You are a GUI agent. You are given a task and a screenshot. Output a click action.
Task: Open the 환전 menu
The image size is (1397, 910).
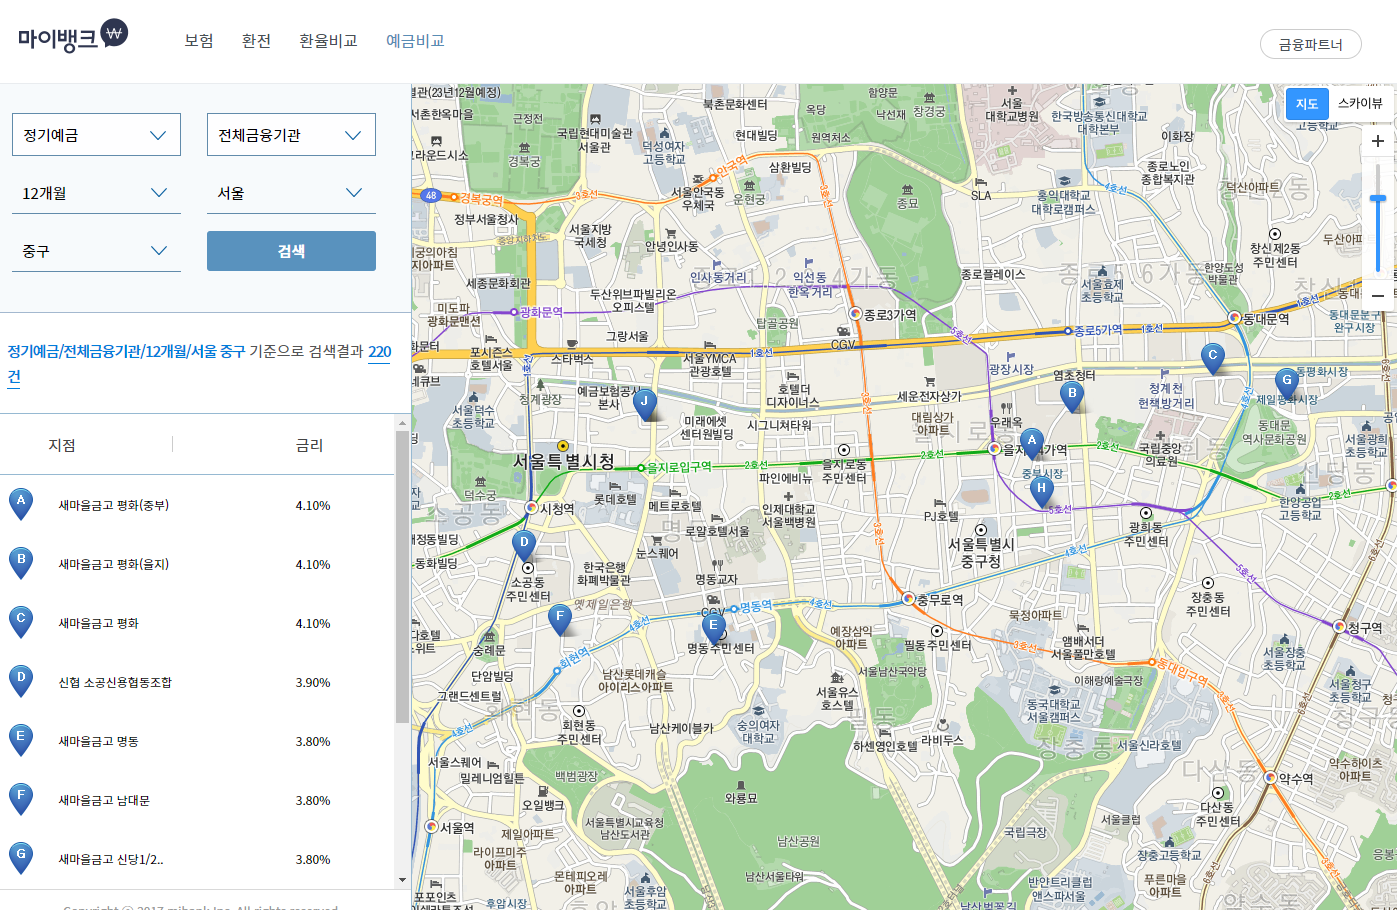coord(256,41)
